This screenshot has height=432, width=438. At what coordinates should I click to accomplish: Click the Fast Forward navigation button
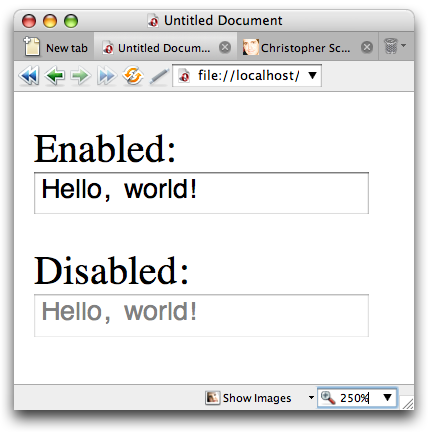pos(107,76)
